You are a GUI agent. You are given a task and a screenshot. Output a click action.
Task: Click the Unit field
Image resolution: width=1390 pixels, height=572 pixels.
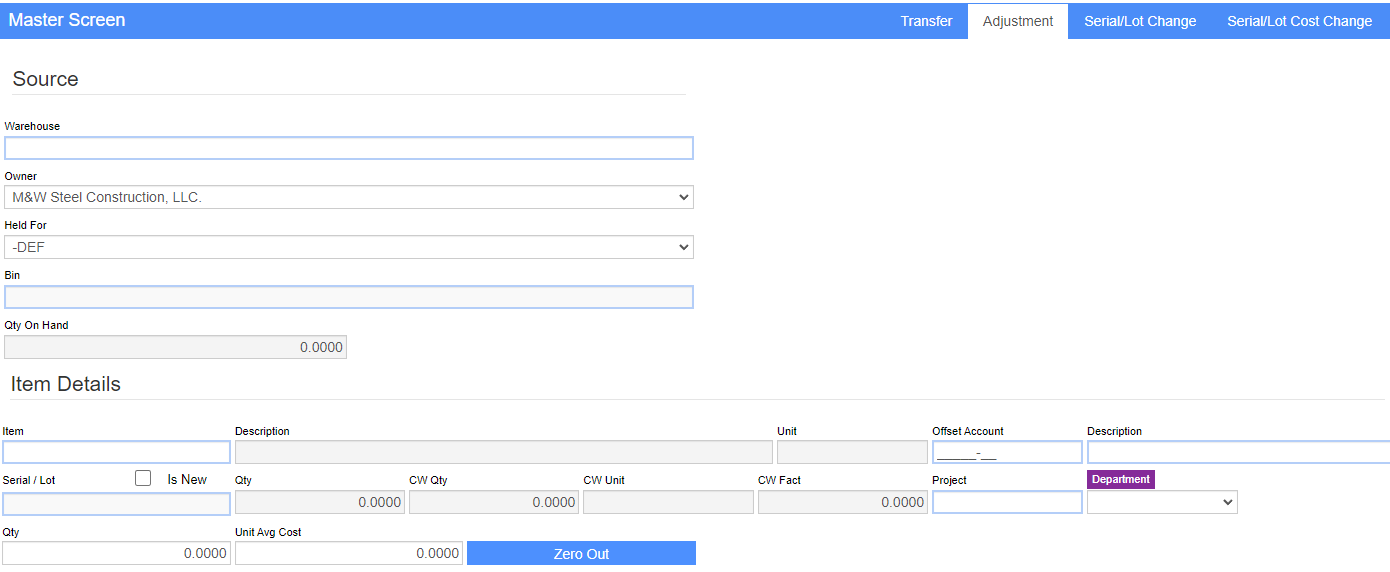[852, 452]
